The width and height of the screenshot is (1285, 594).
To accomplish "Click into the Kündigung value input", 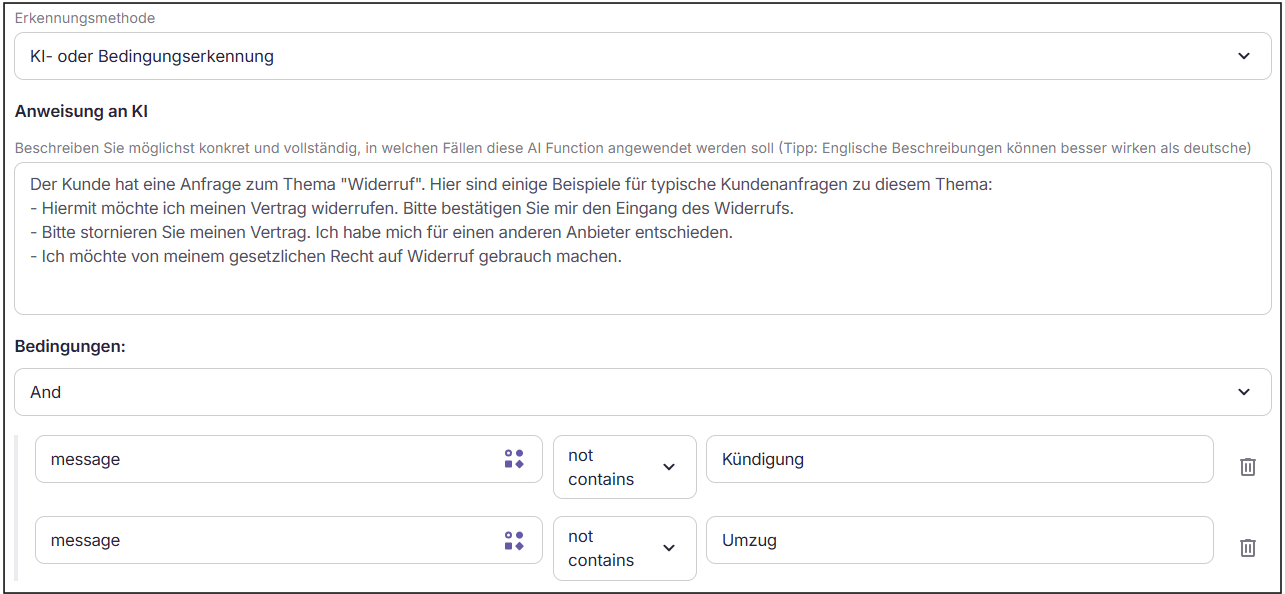I will click(x=960, y=459).
